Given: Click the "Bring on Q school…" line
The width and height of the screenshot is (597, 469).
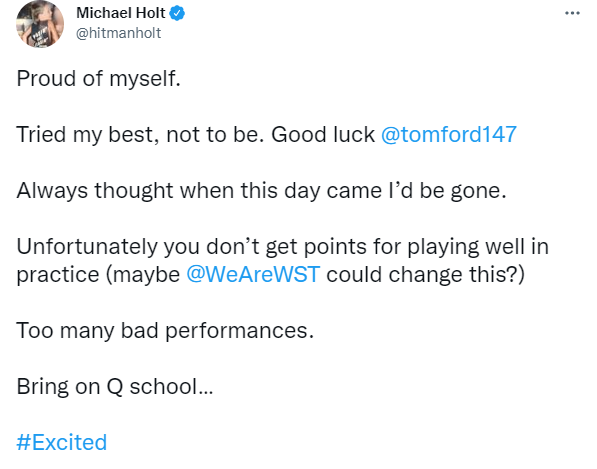Looking at the screenshot, I should (x=115, y=386).
